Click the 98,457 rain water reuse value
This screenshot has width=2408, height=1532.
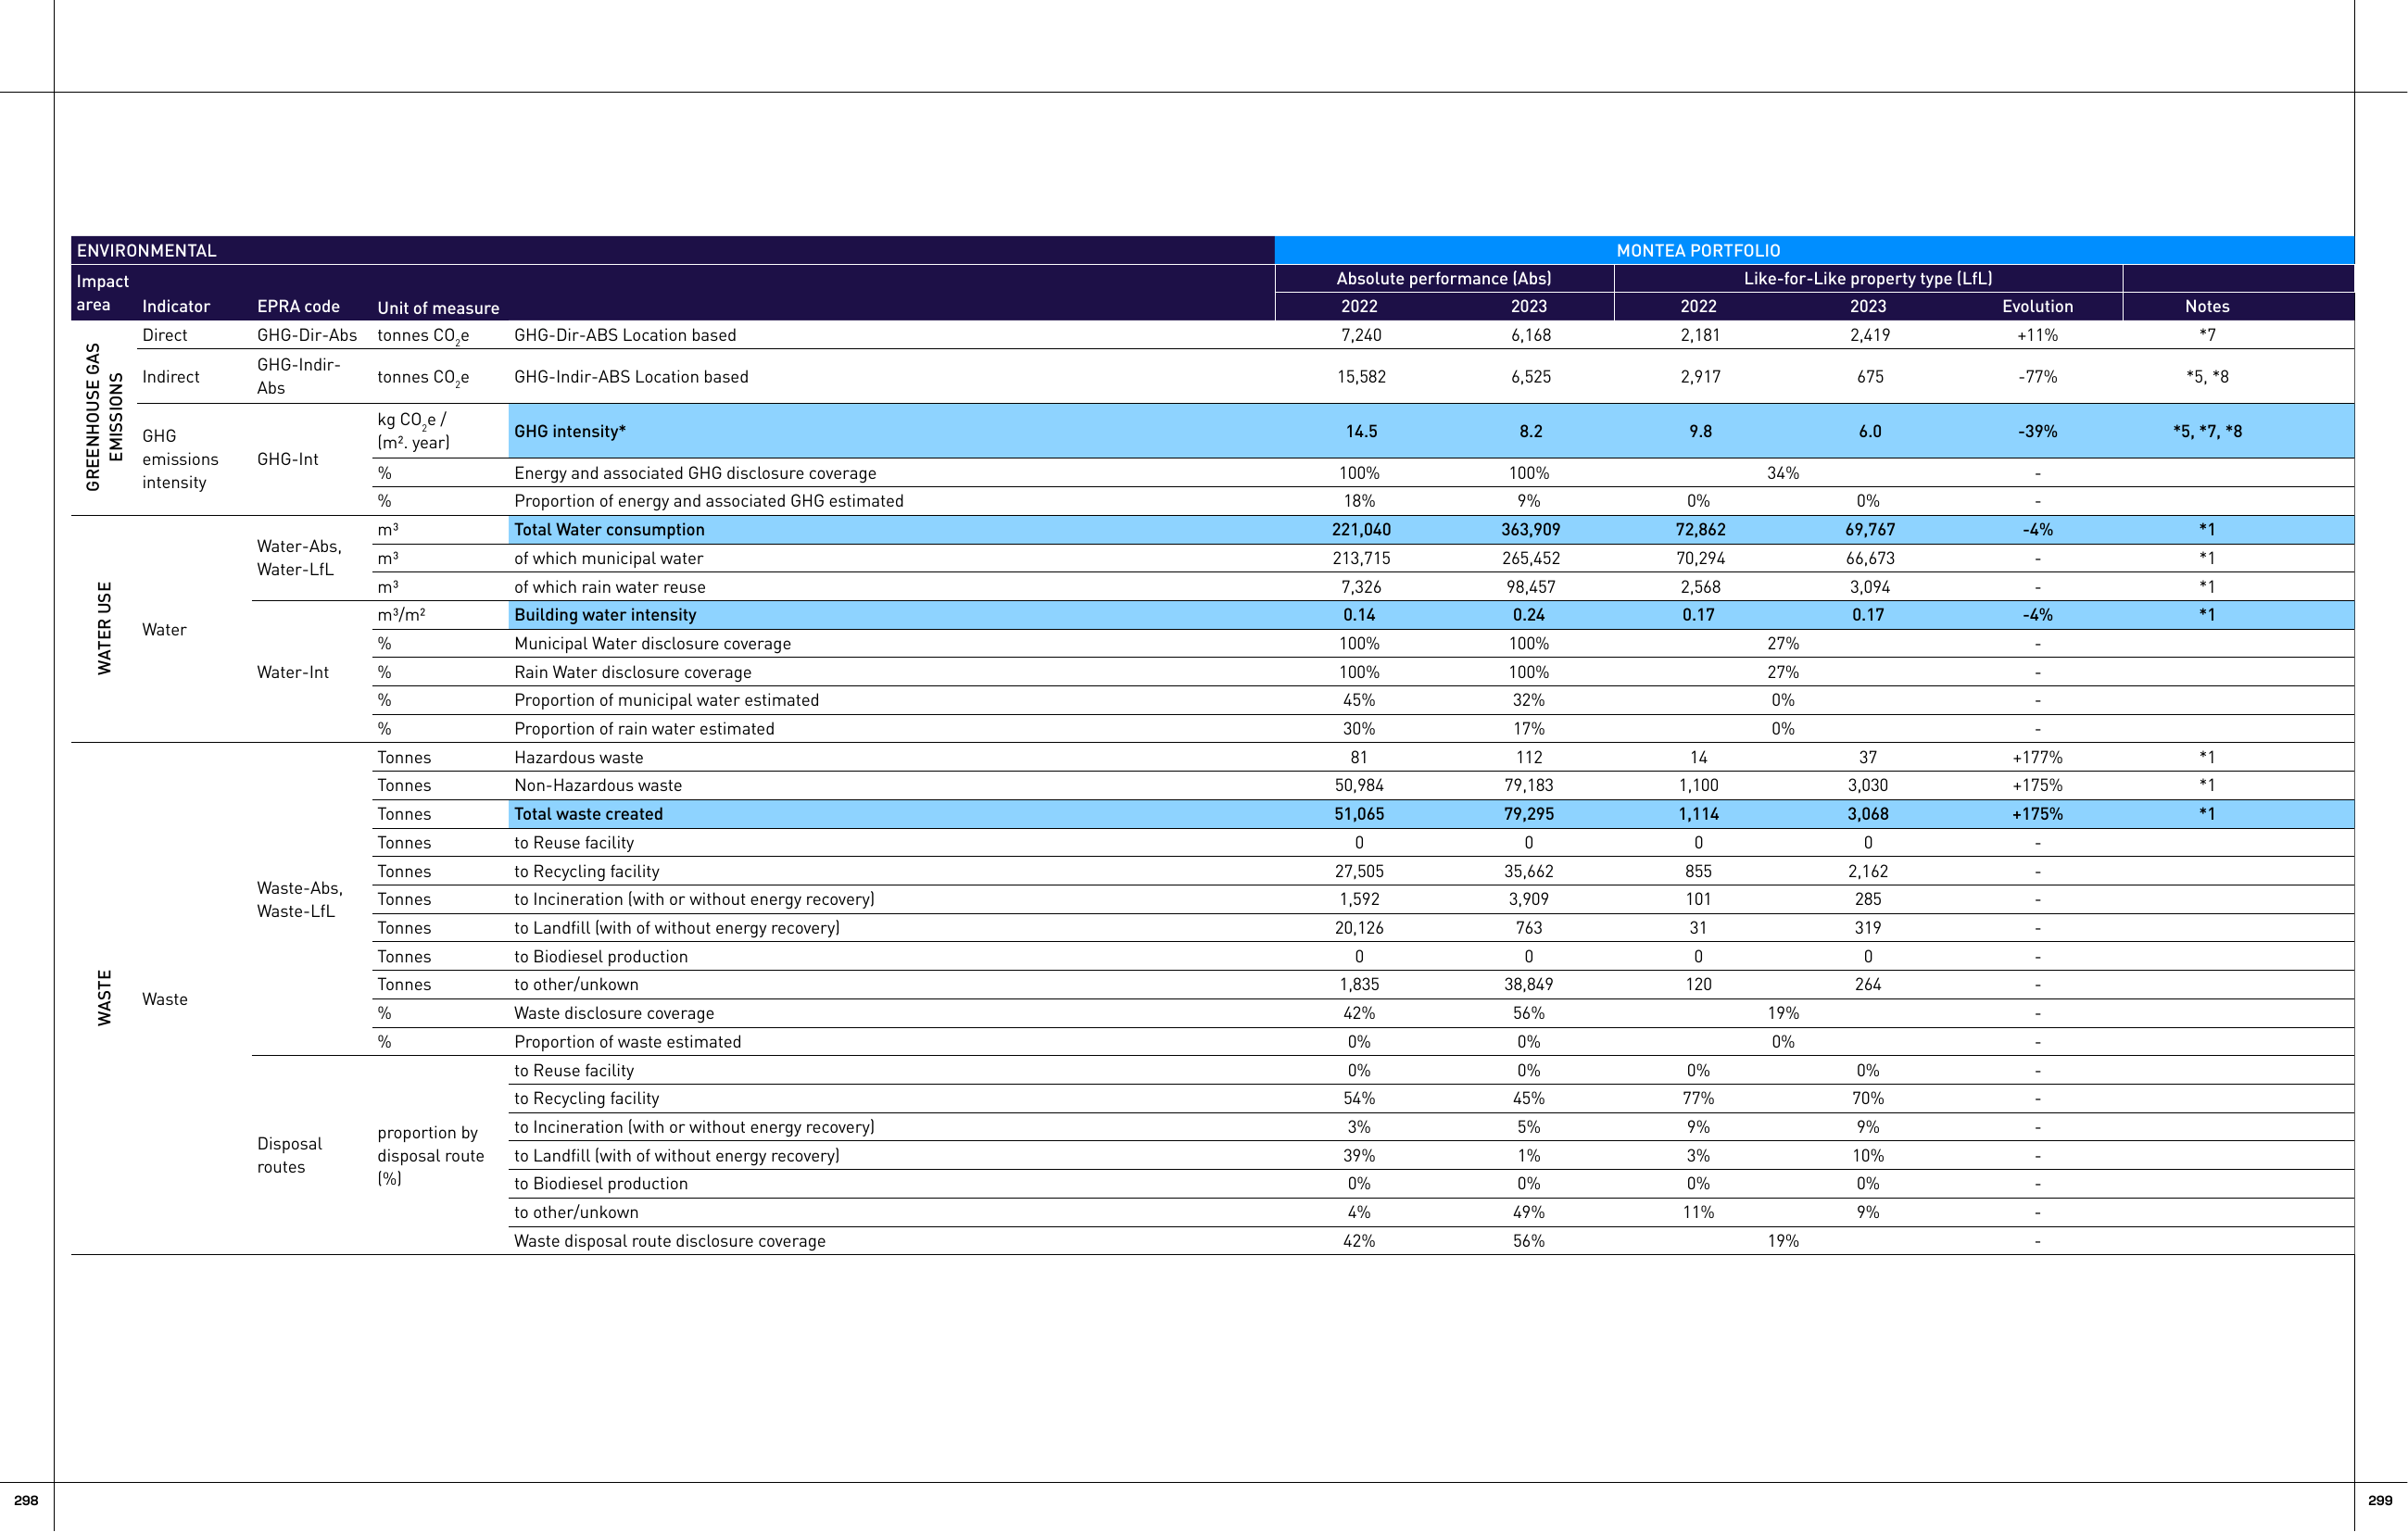[1530, 588]
